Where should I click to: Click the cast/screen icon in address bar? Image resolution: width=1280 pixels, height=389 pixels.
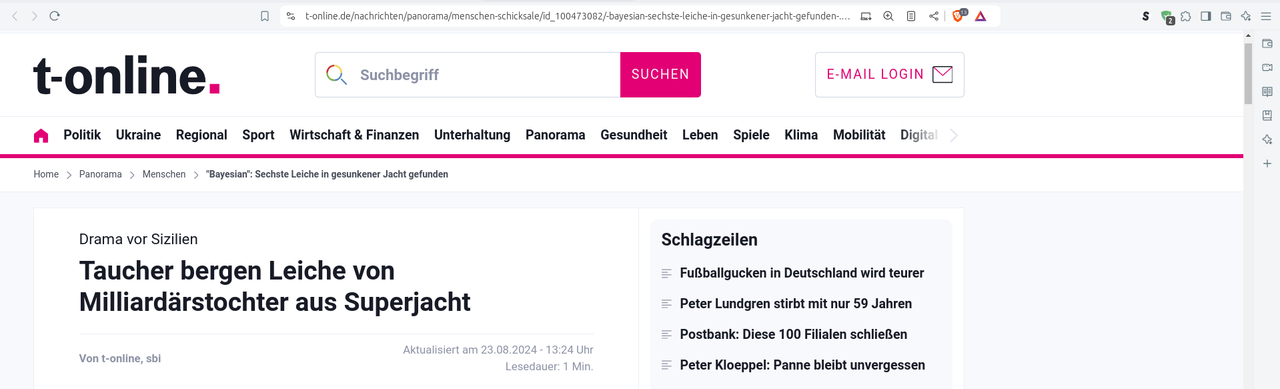click(866, 16)
